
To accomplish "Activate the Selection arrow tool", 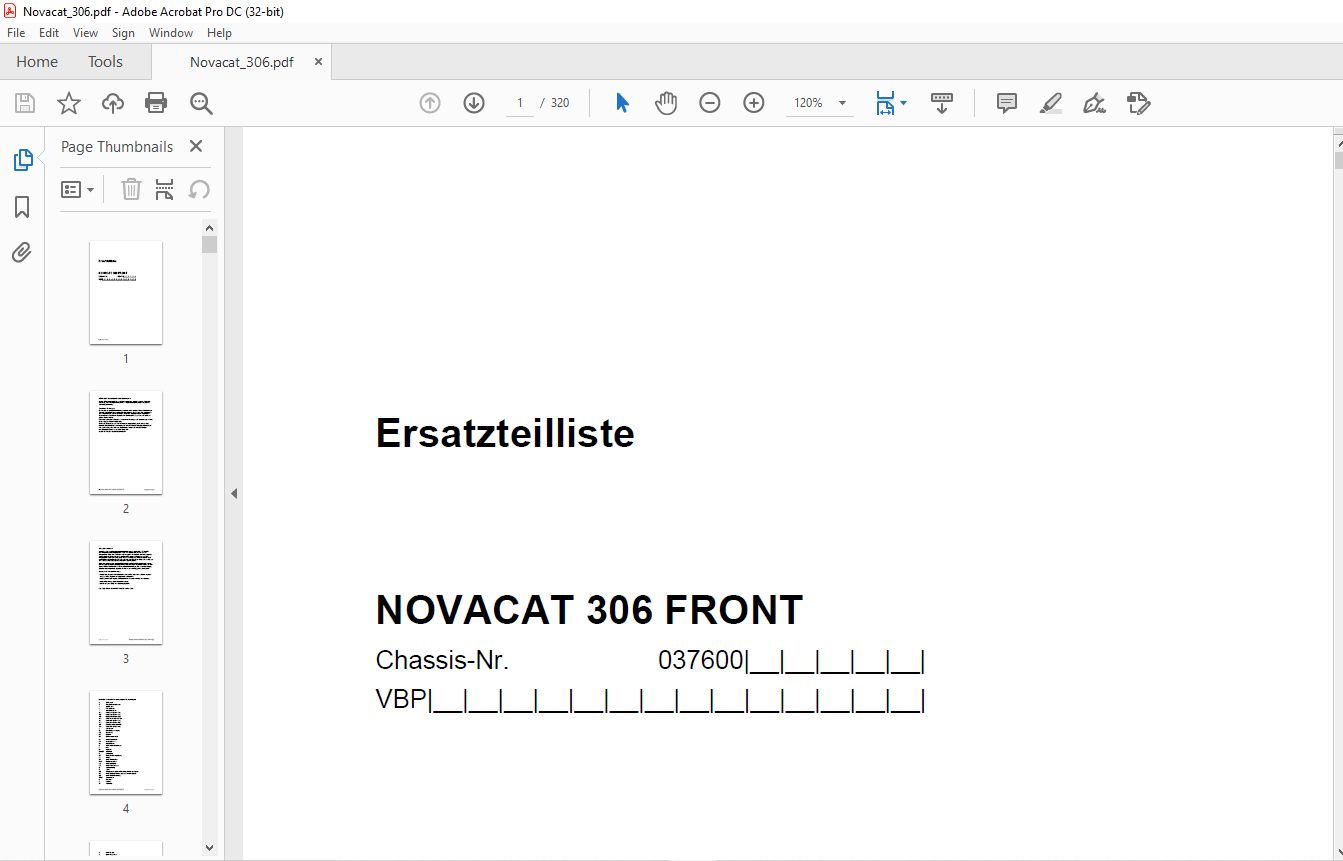I will [622, 103].
